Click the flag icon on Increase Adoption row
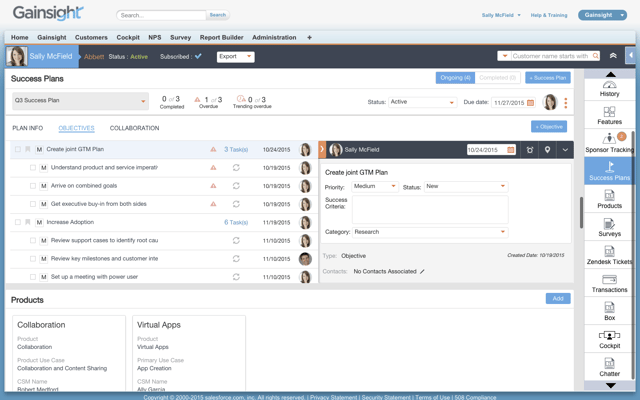 tap(28, 222)
